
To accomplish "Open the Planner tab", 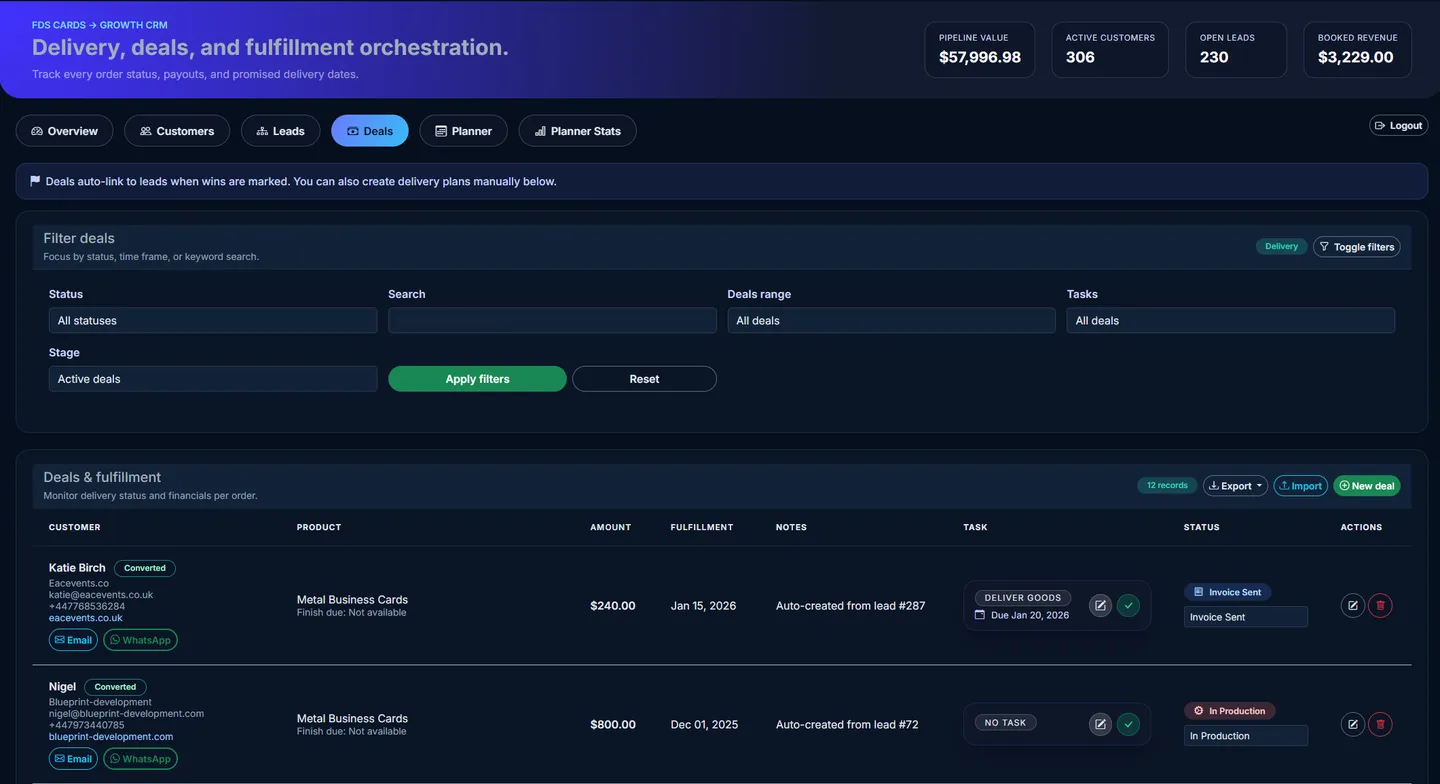I will pyautogui.click(x=464, y=131).
